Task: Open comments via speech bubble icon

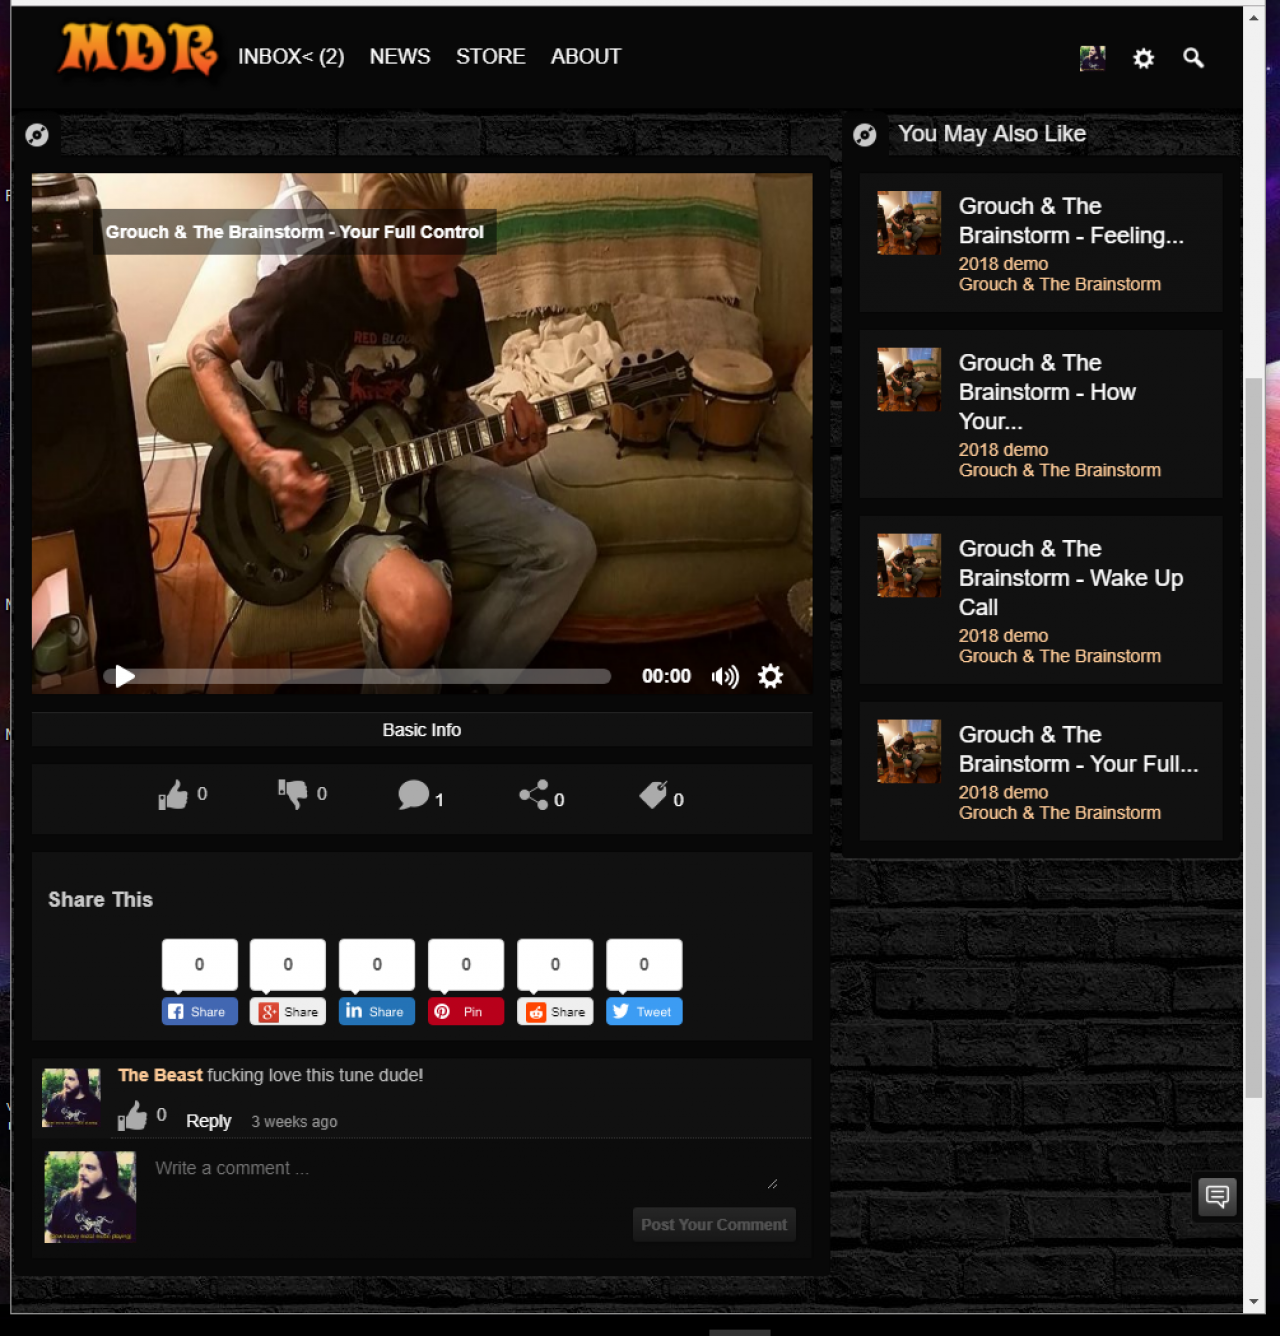Action: pos(413,795)
